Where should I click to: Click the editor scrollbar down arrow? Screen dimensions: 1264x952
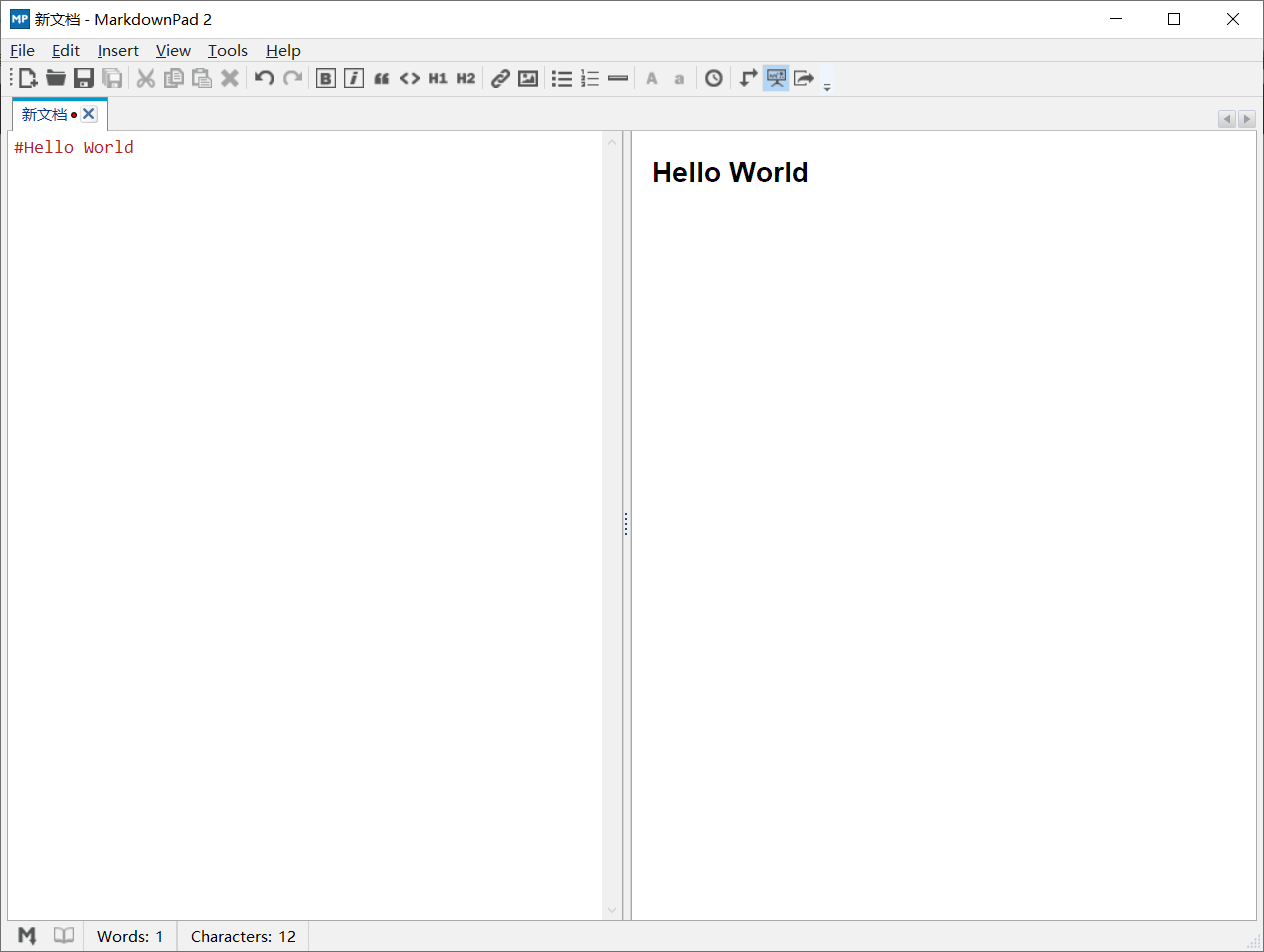[x=613, y=910]
